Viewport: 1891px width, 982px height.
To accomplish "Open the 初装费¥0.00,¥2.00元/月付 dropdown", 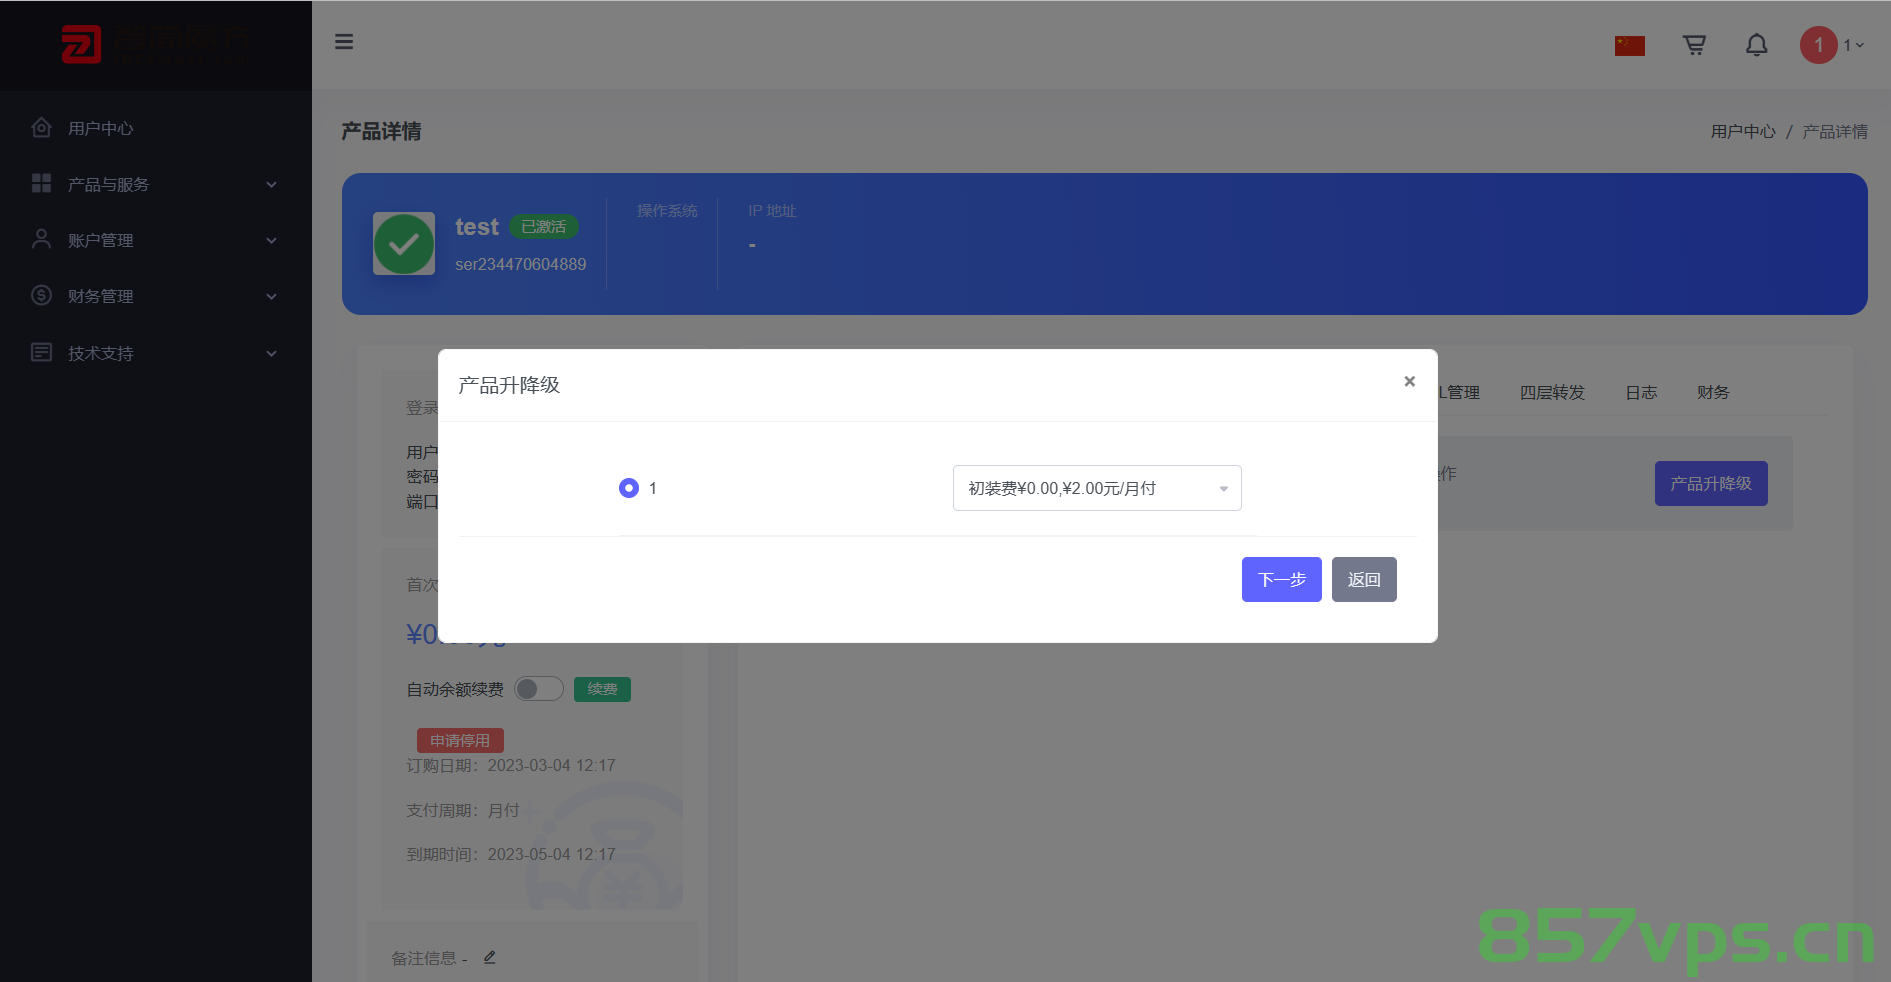I will point(1097,488).
